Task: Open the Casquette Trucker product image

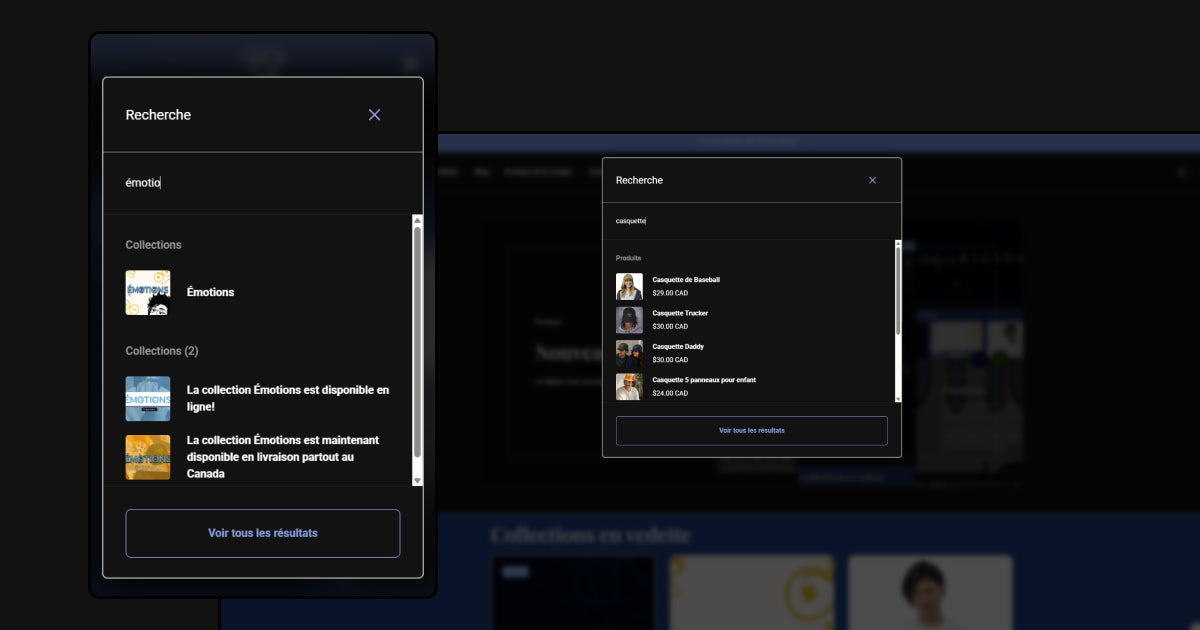Action: pos(629,320)
